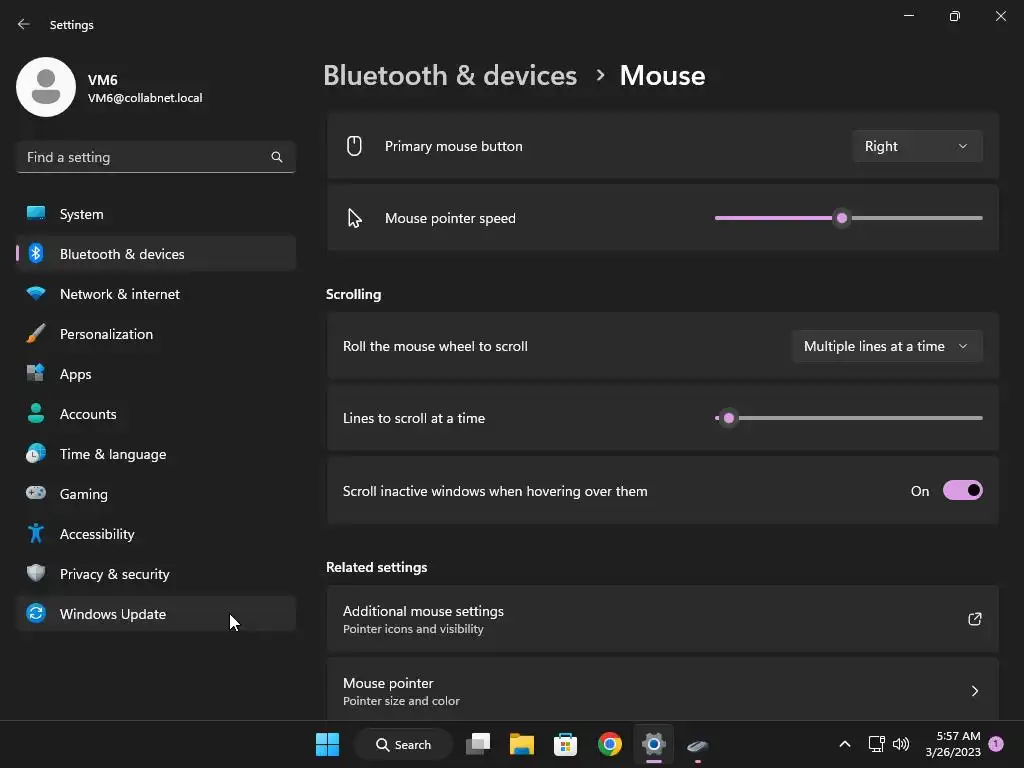Click the Find a setting search field

(x=156, y=157)
